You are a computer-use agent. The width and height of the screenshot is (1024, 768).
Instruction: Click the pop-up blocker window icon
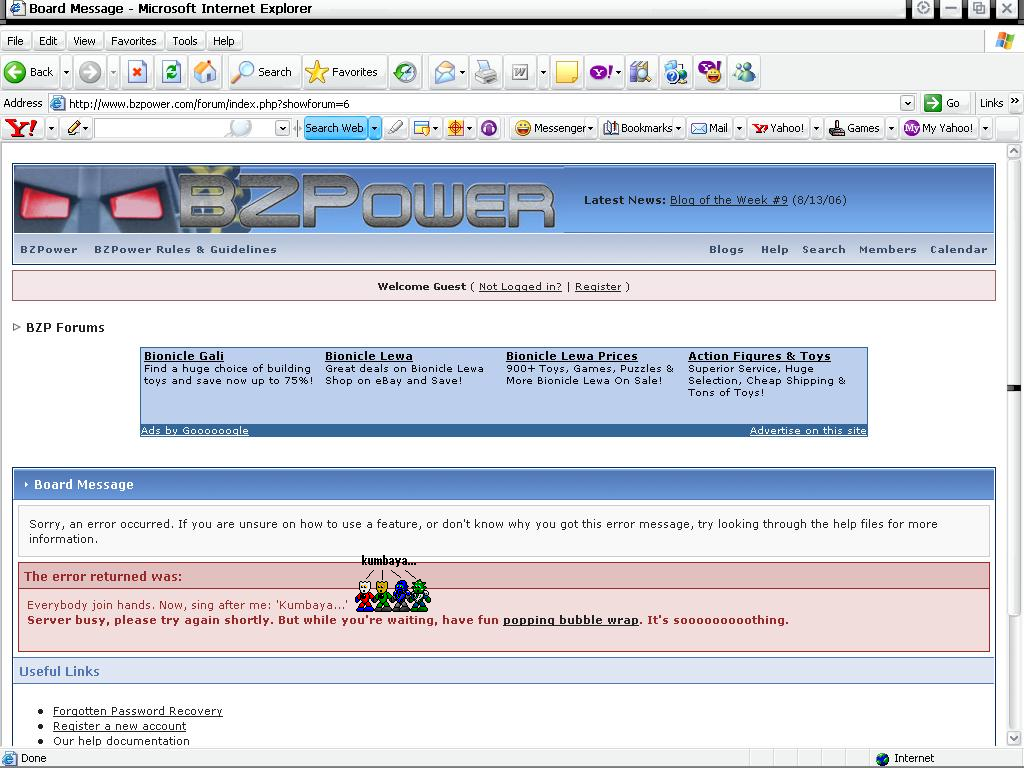point(422,128)
